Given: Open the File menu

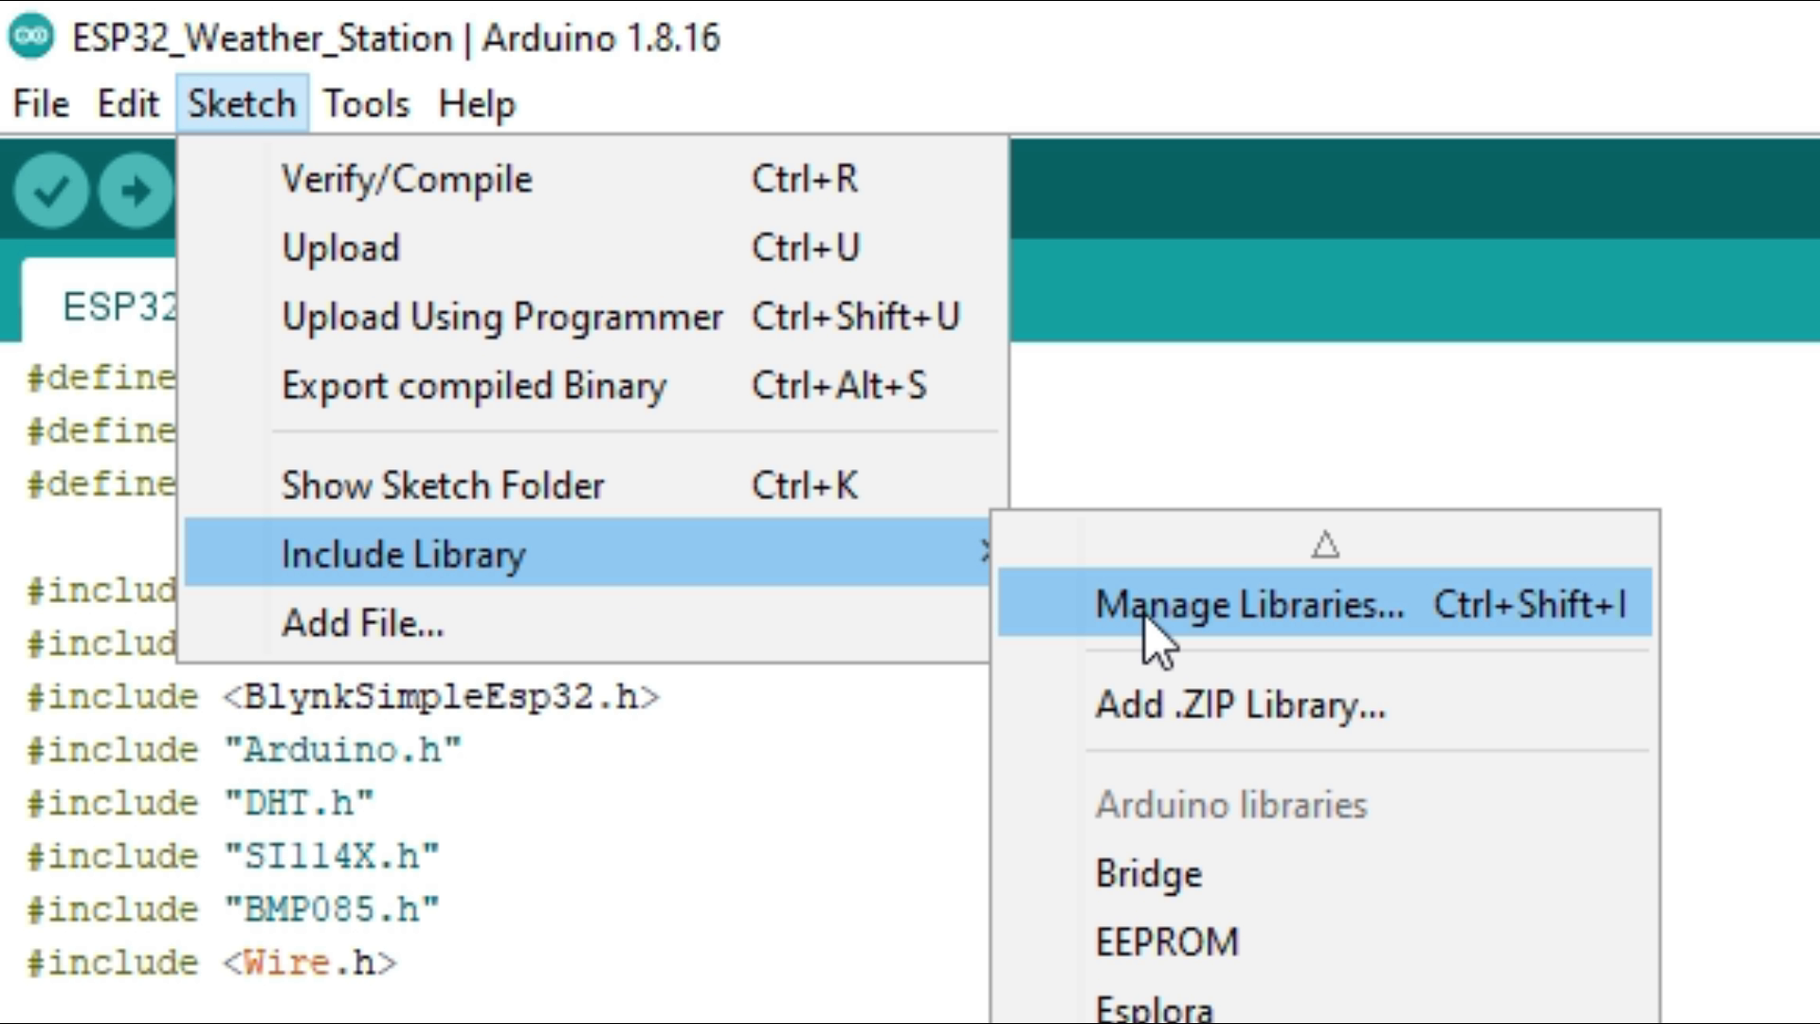Looking at the screenshot, I should point(41,104).
